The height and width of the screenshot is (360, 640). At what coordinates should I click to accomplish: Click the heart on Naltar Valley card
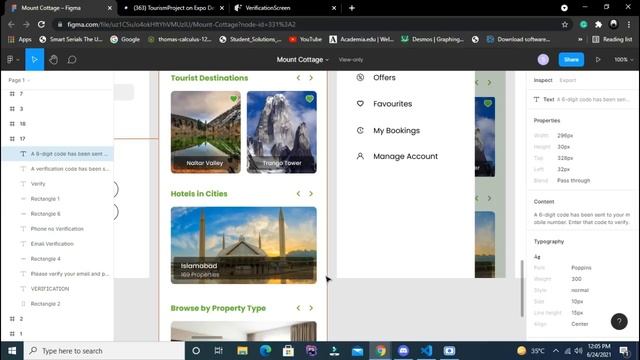(x=234, y=99)
